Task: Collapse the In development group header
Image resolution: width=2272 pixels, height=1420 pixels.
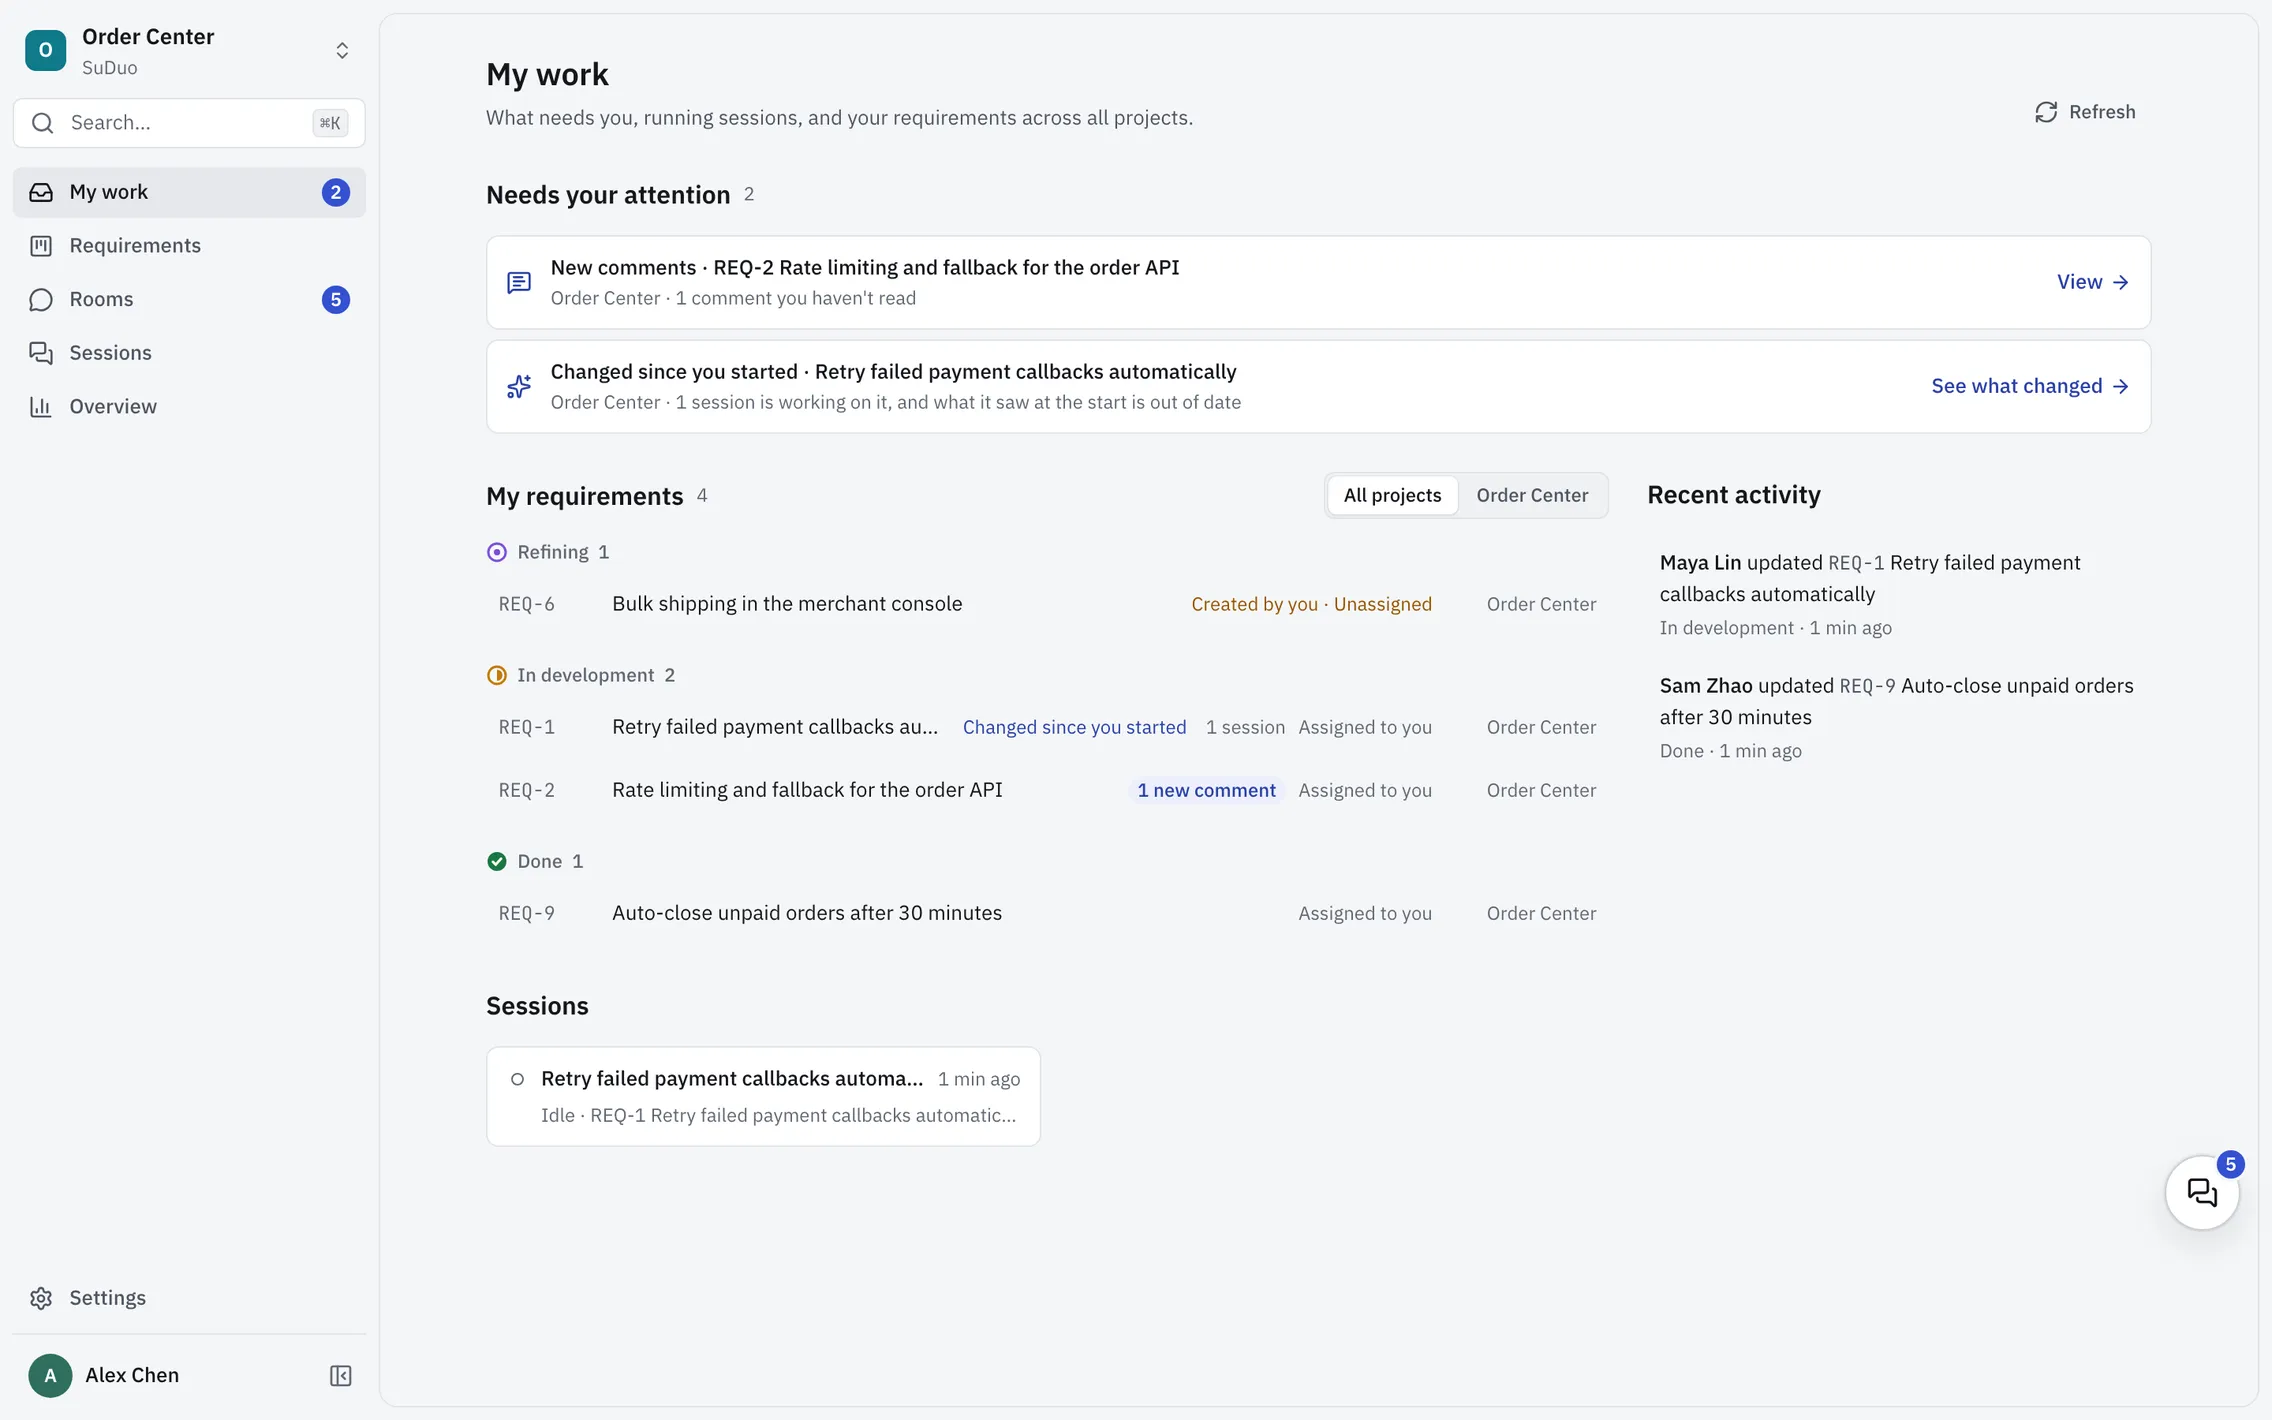Action: point(581,675)
